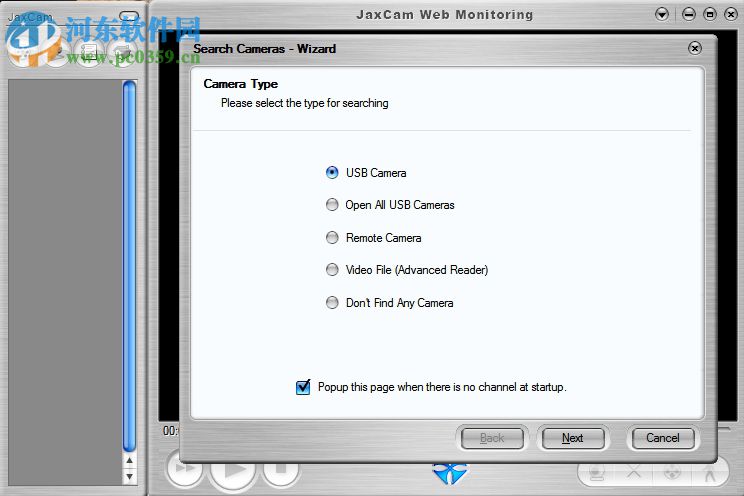Click the large play button behind dialog
744x496 pixels.
[233, 470]
